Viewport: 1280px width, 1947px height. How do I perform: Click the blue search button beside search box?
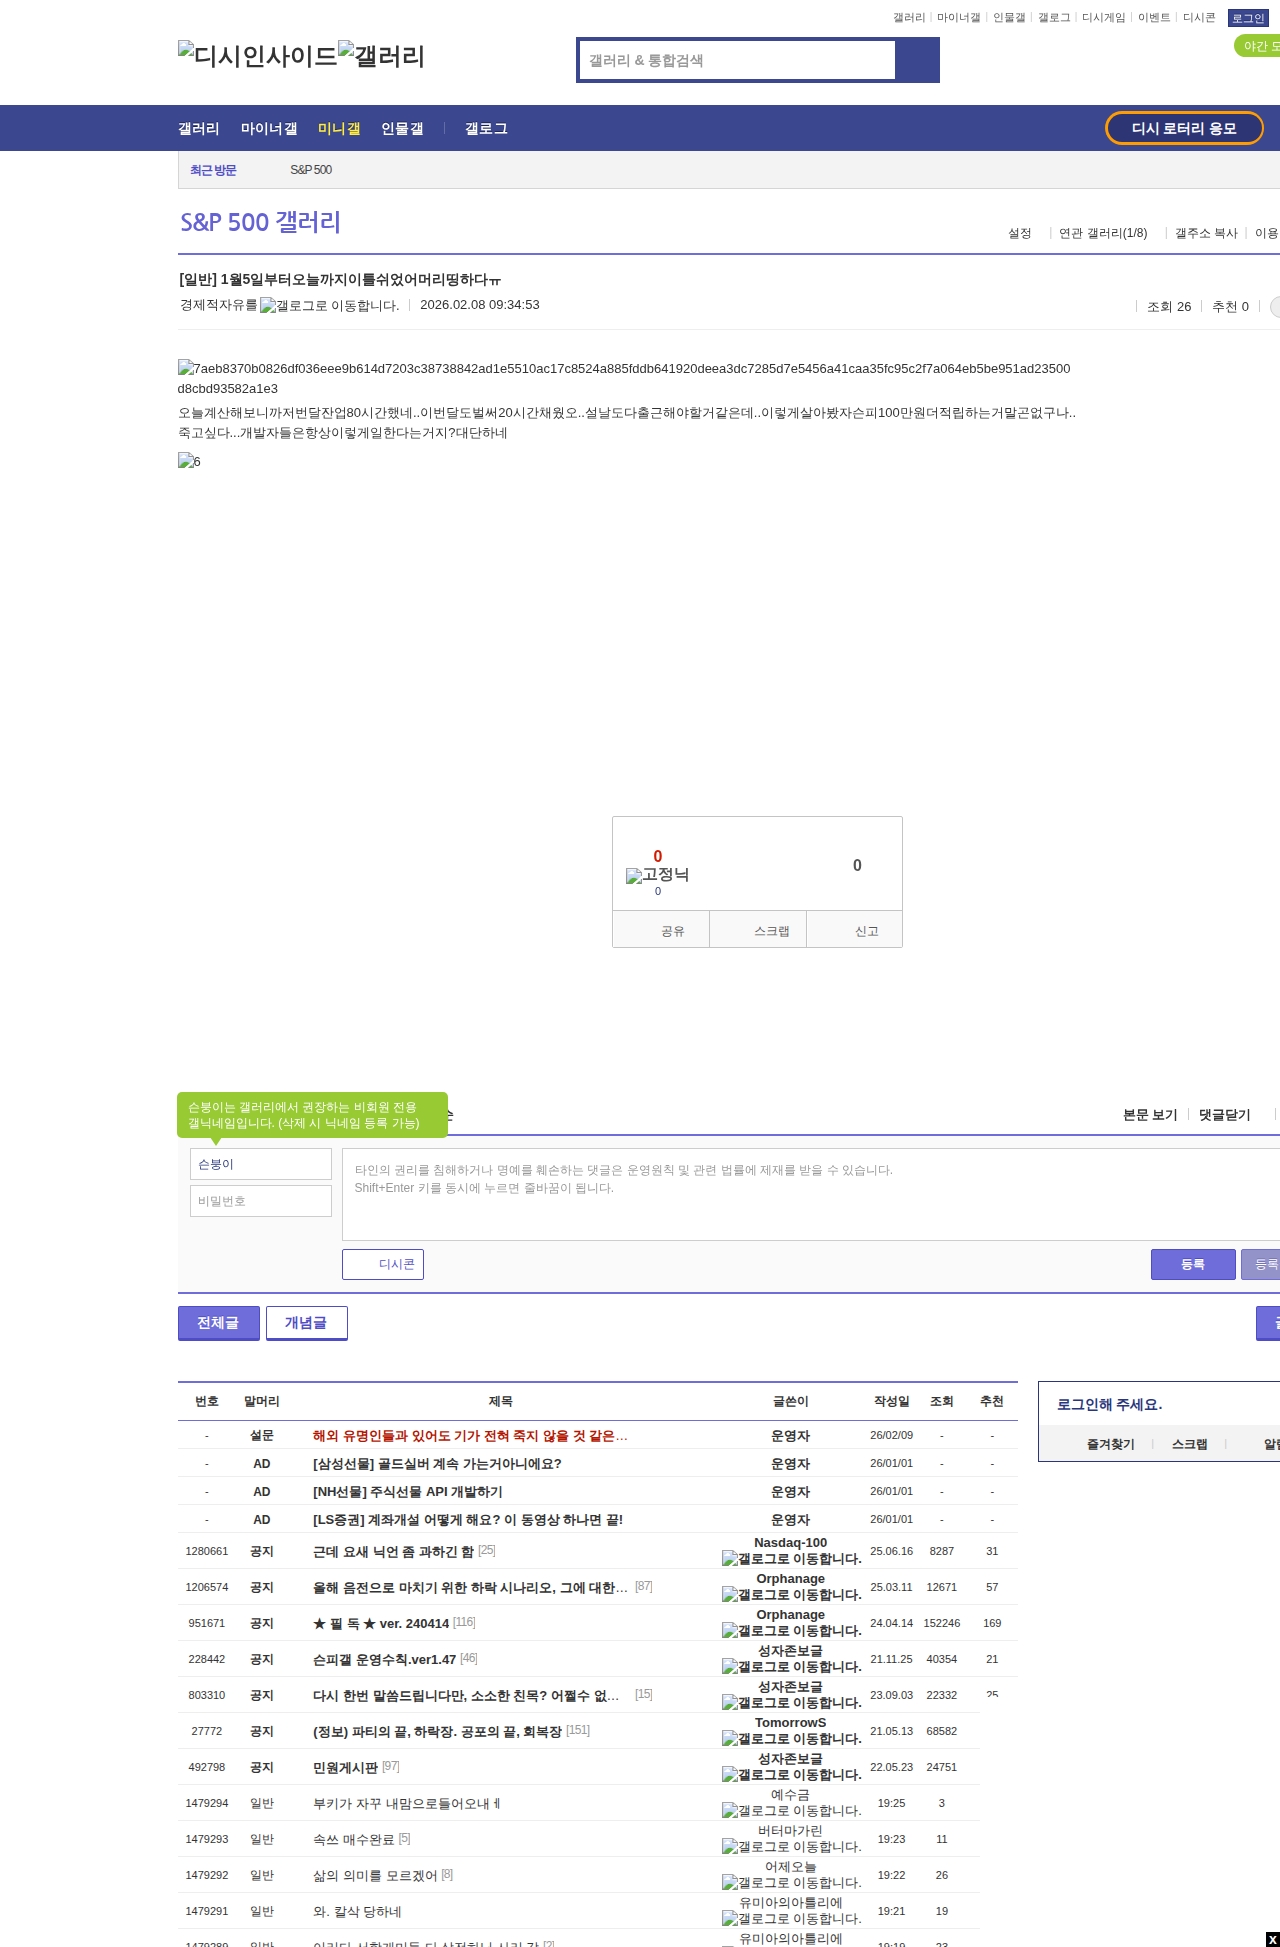(917, 60)
